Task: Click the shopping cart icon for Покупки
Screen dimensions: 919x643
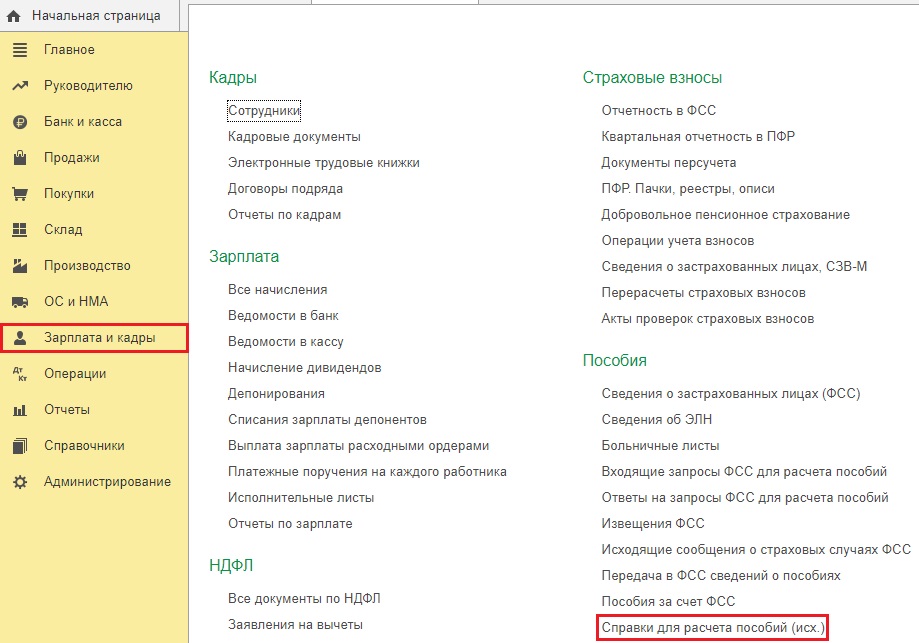Action: point(19,194)
